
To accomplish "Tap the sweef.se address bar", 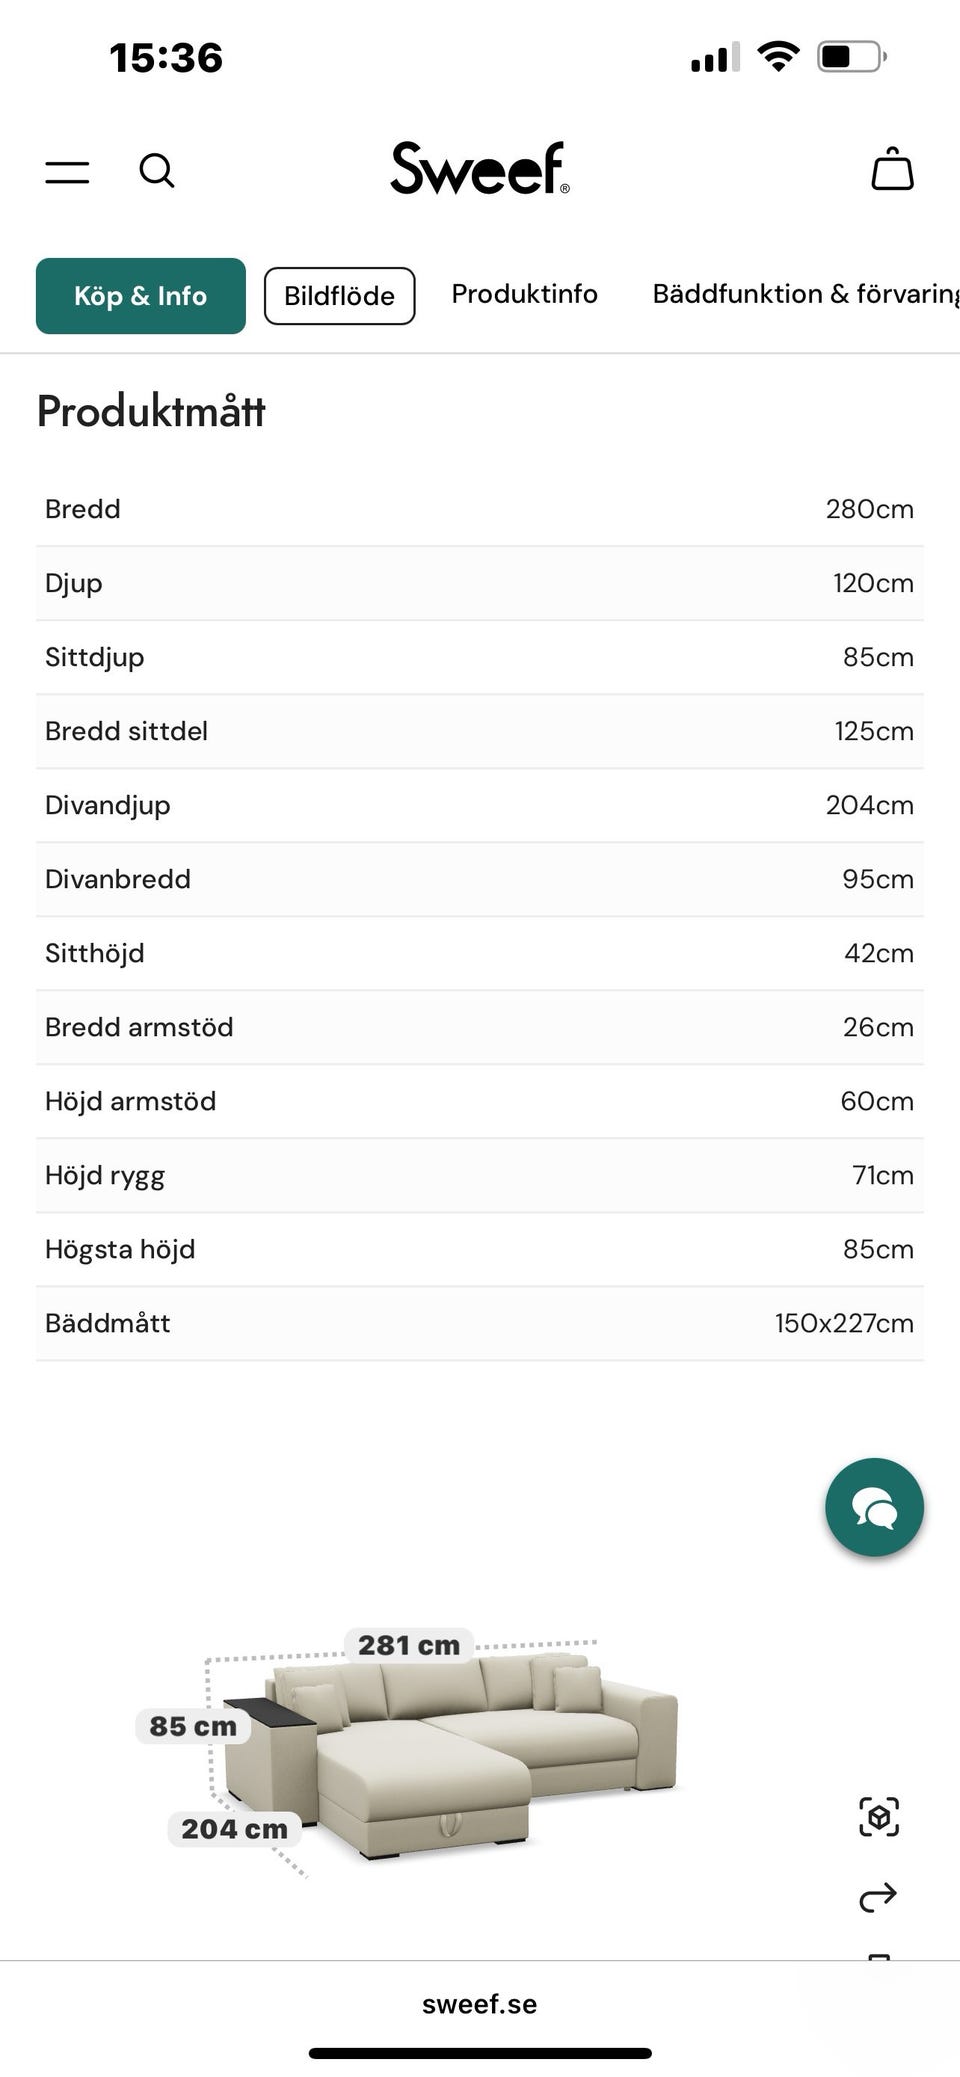I will pos(480,2004).
